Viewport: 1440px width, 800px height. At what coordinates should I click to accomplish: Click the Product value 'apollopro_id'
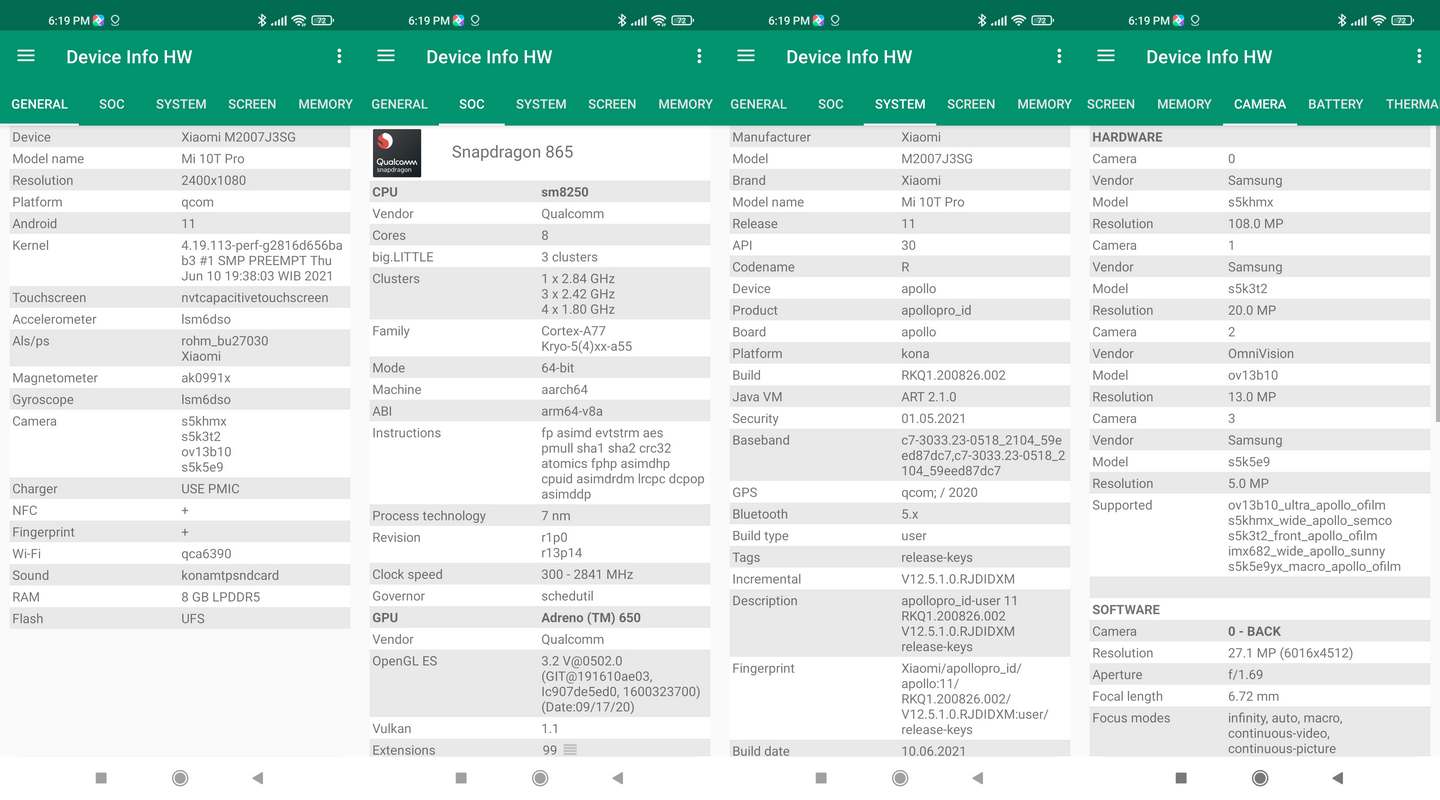pos(936,310)
